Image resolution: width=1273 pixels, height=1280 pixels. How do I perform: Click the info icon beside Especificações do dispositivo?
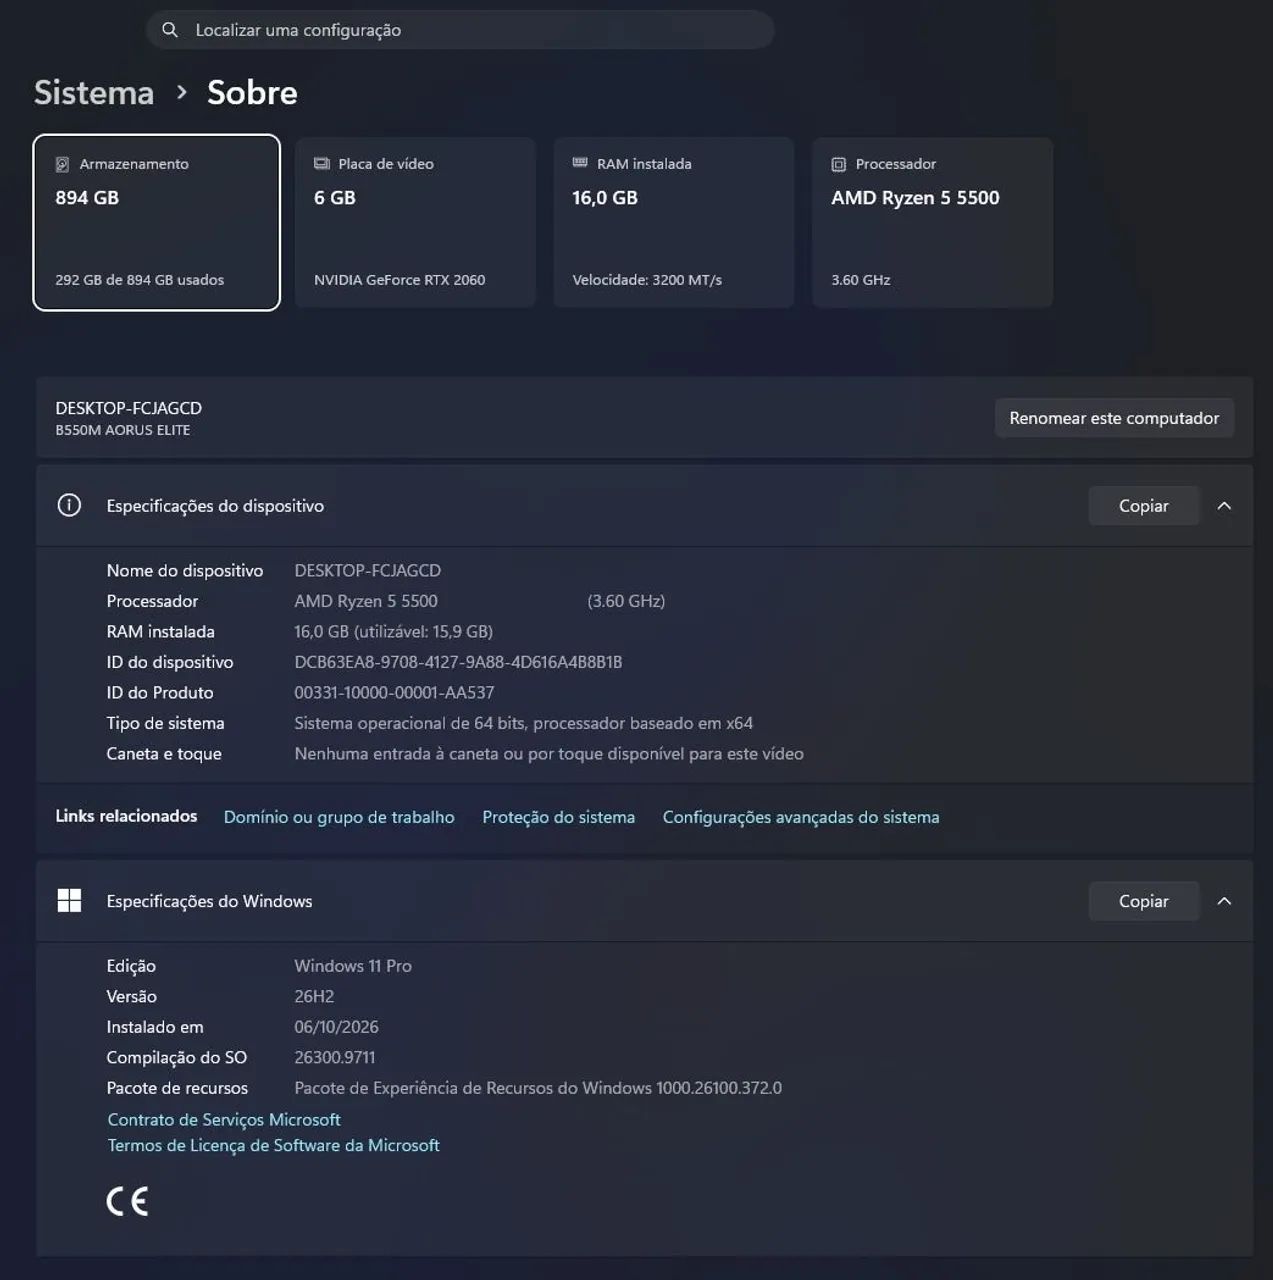click(69, 505)
